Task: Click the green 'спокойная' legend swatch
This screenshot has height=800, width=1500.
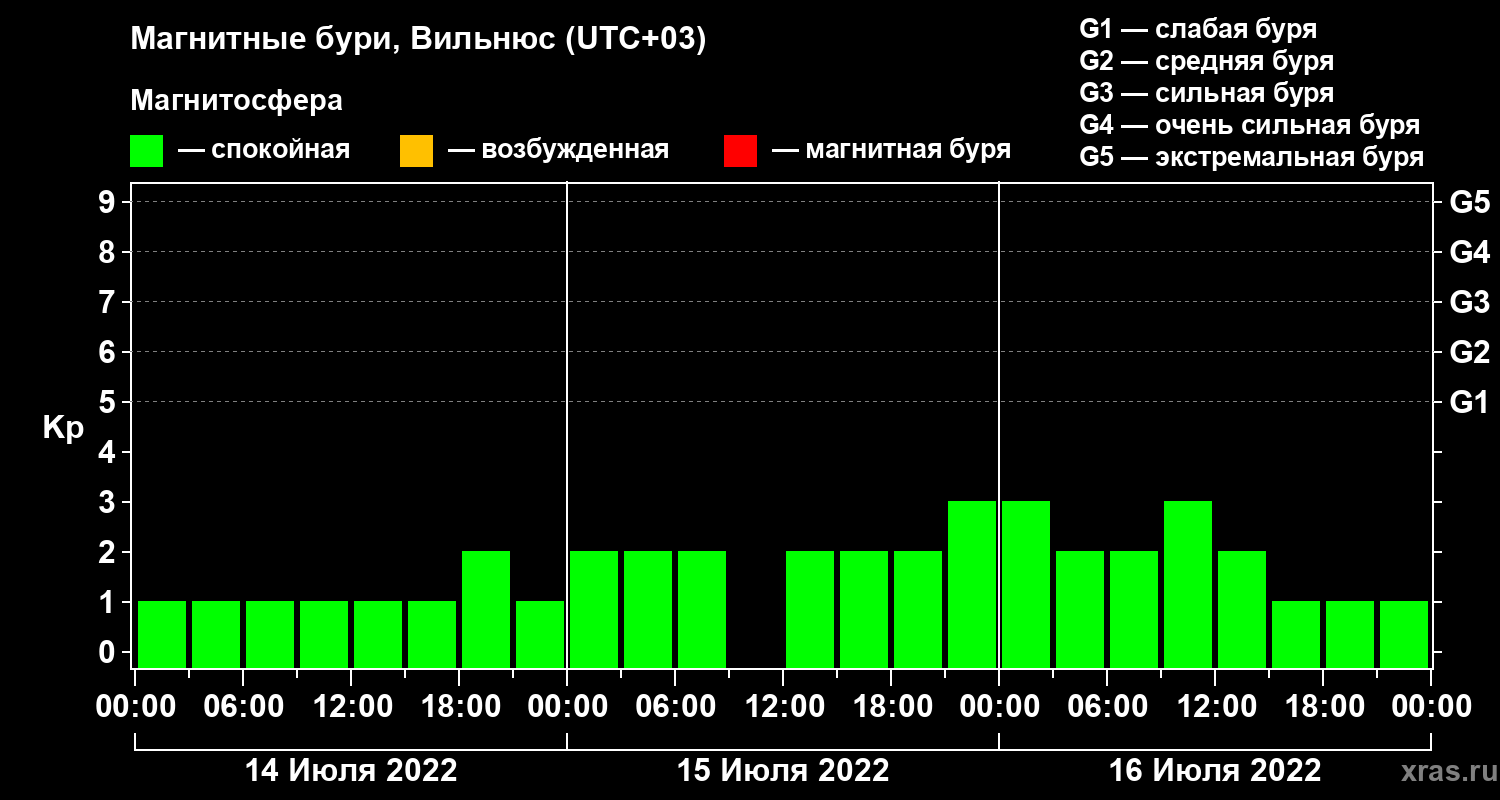Action: [x=146, y=151]
